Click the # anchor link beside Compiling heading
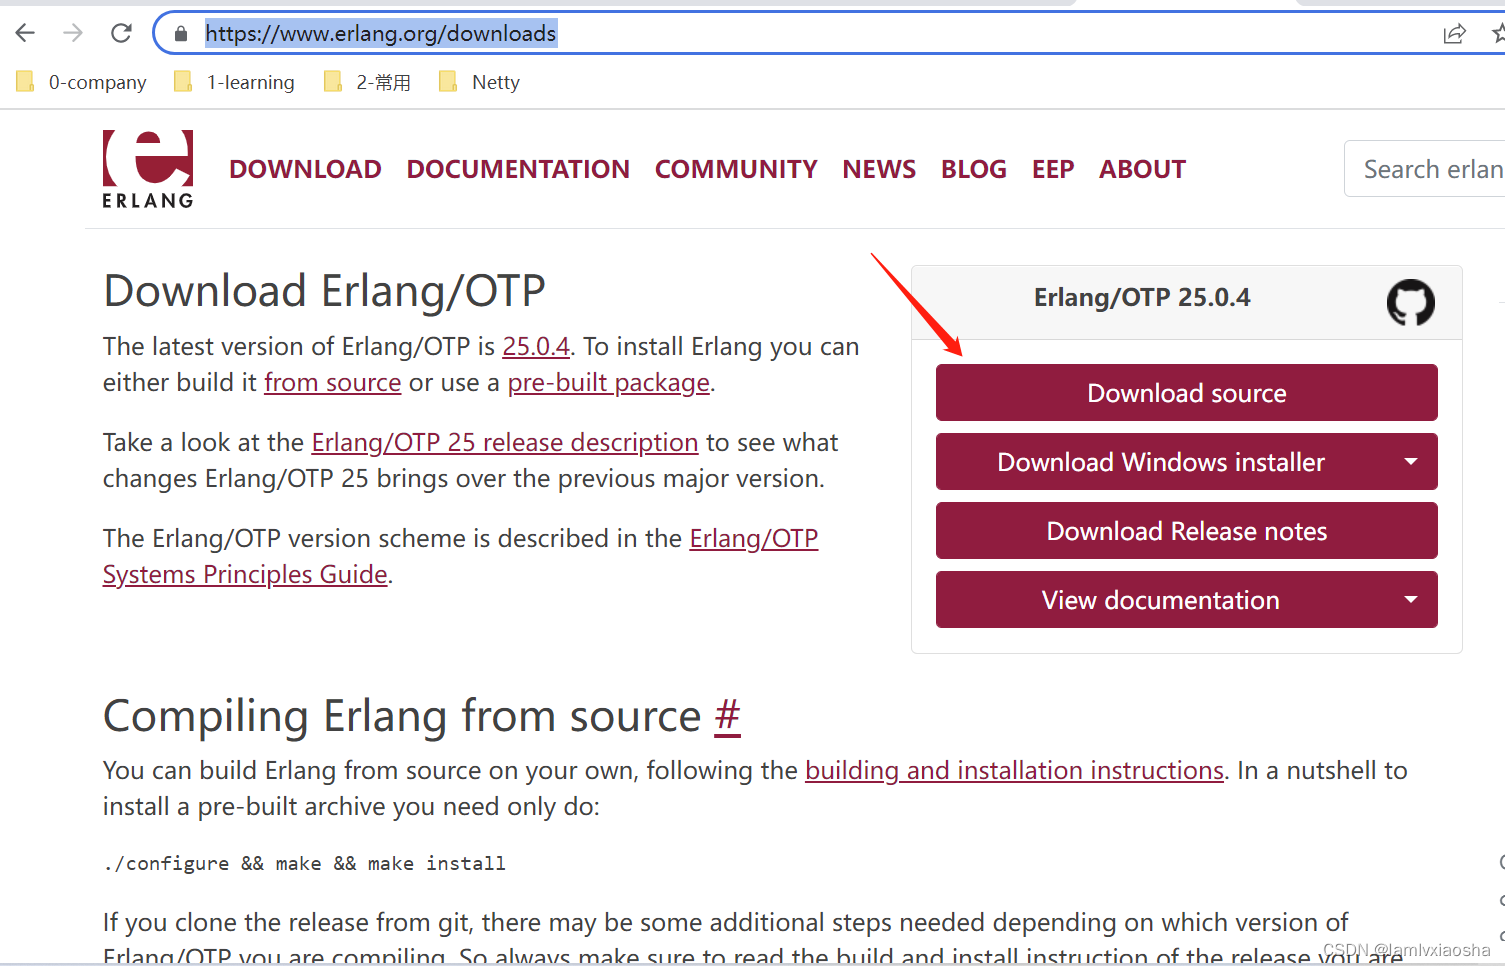The image size is (1505, 966). [728, 716]
